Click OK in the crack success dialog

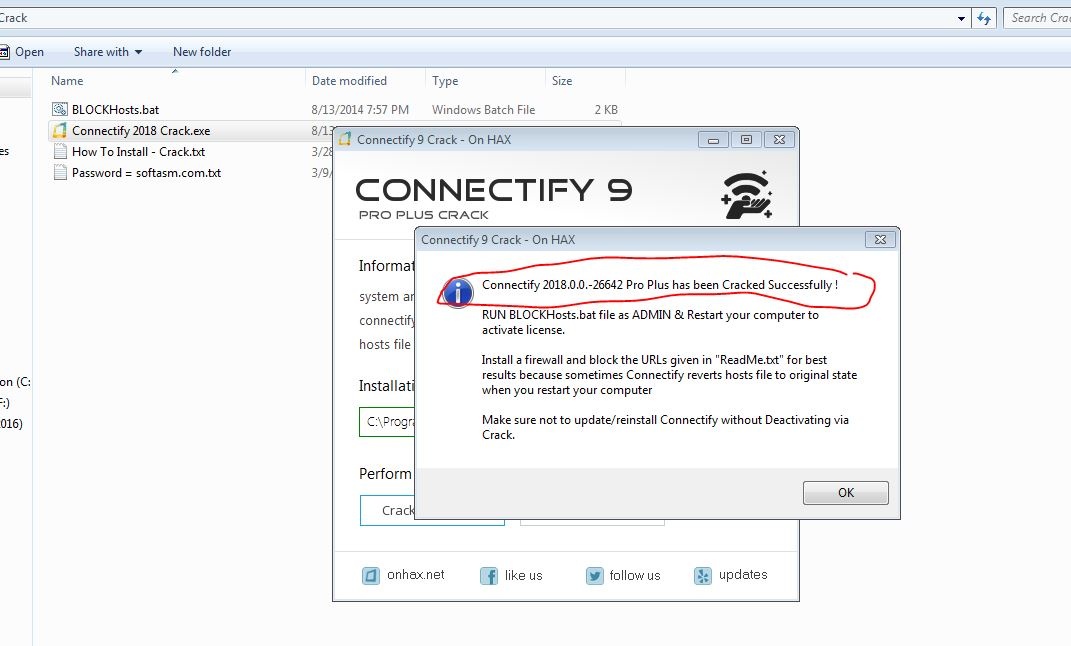tap(846, 492)
